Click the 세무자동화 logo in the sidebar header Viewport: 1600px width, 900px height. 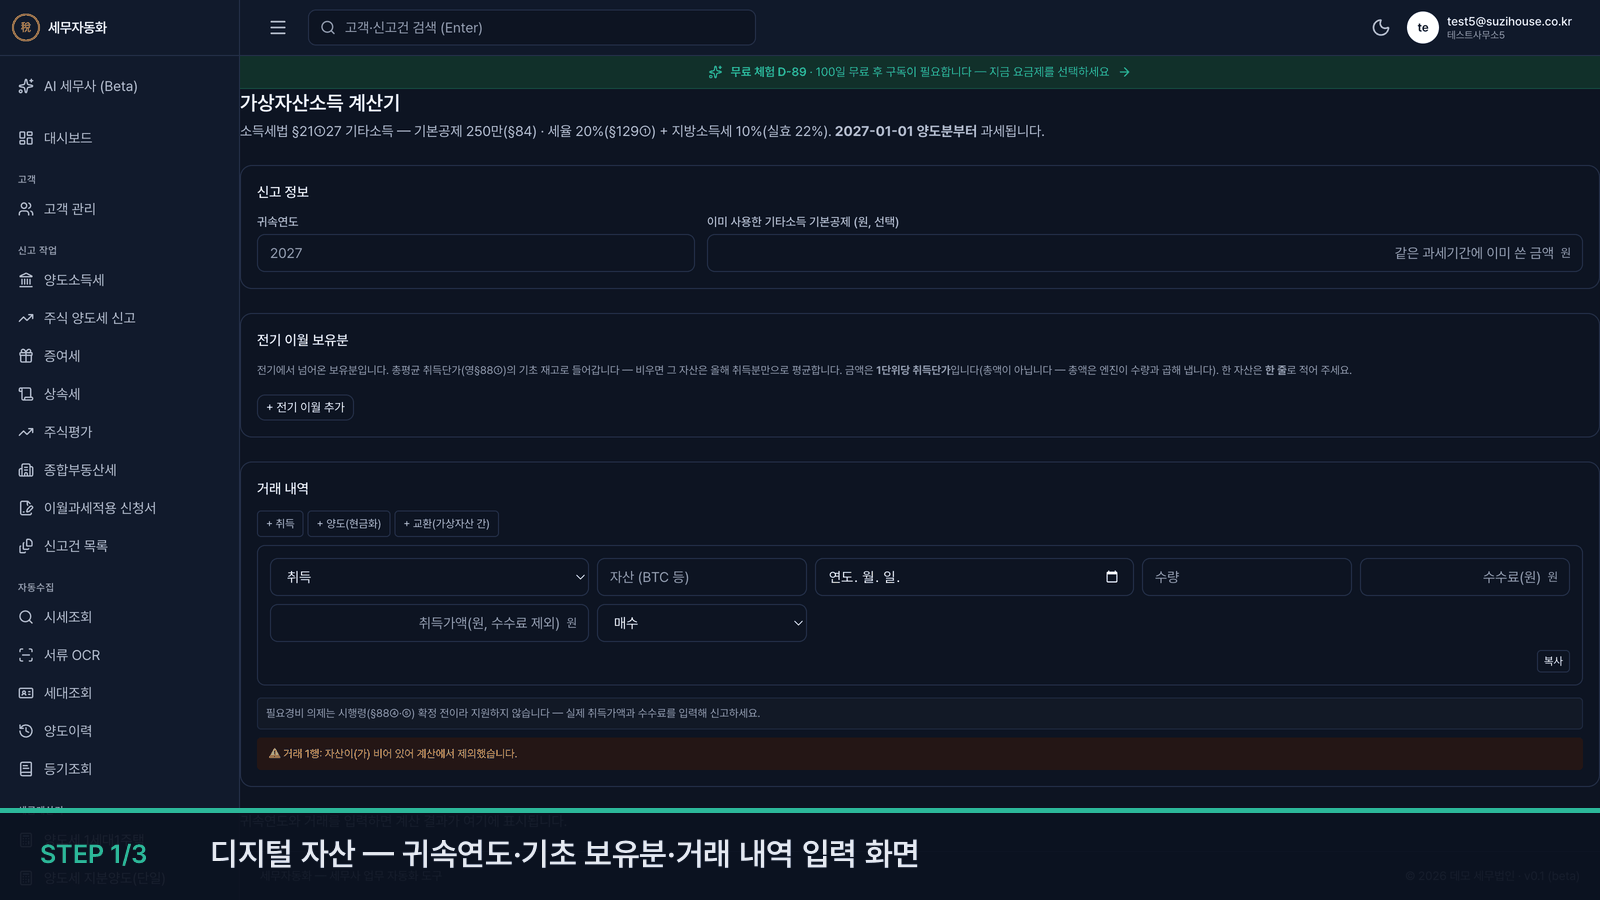click(26, 28)
